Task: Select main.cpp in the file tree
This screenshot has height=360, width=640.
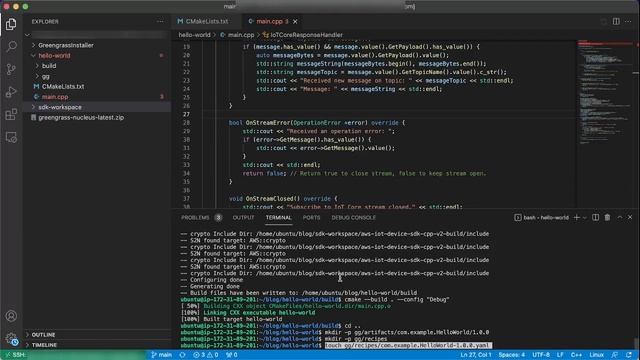Action: [x=55, y=97]
